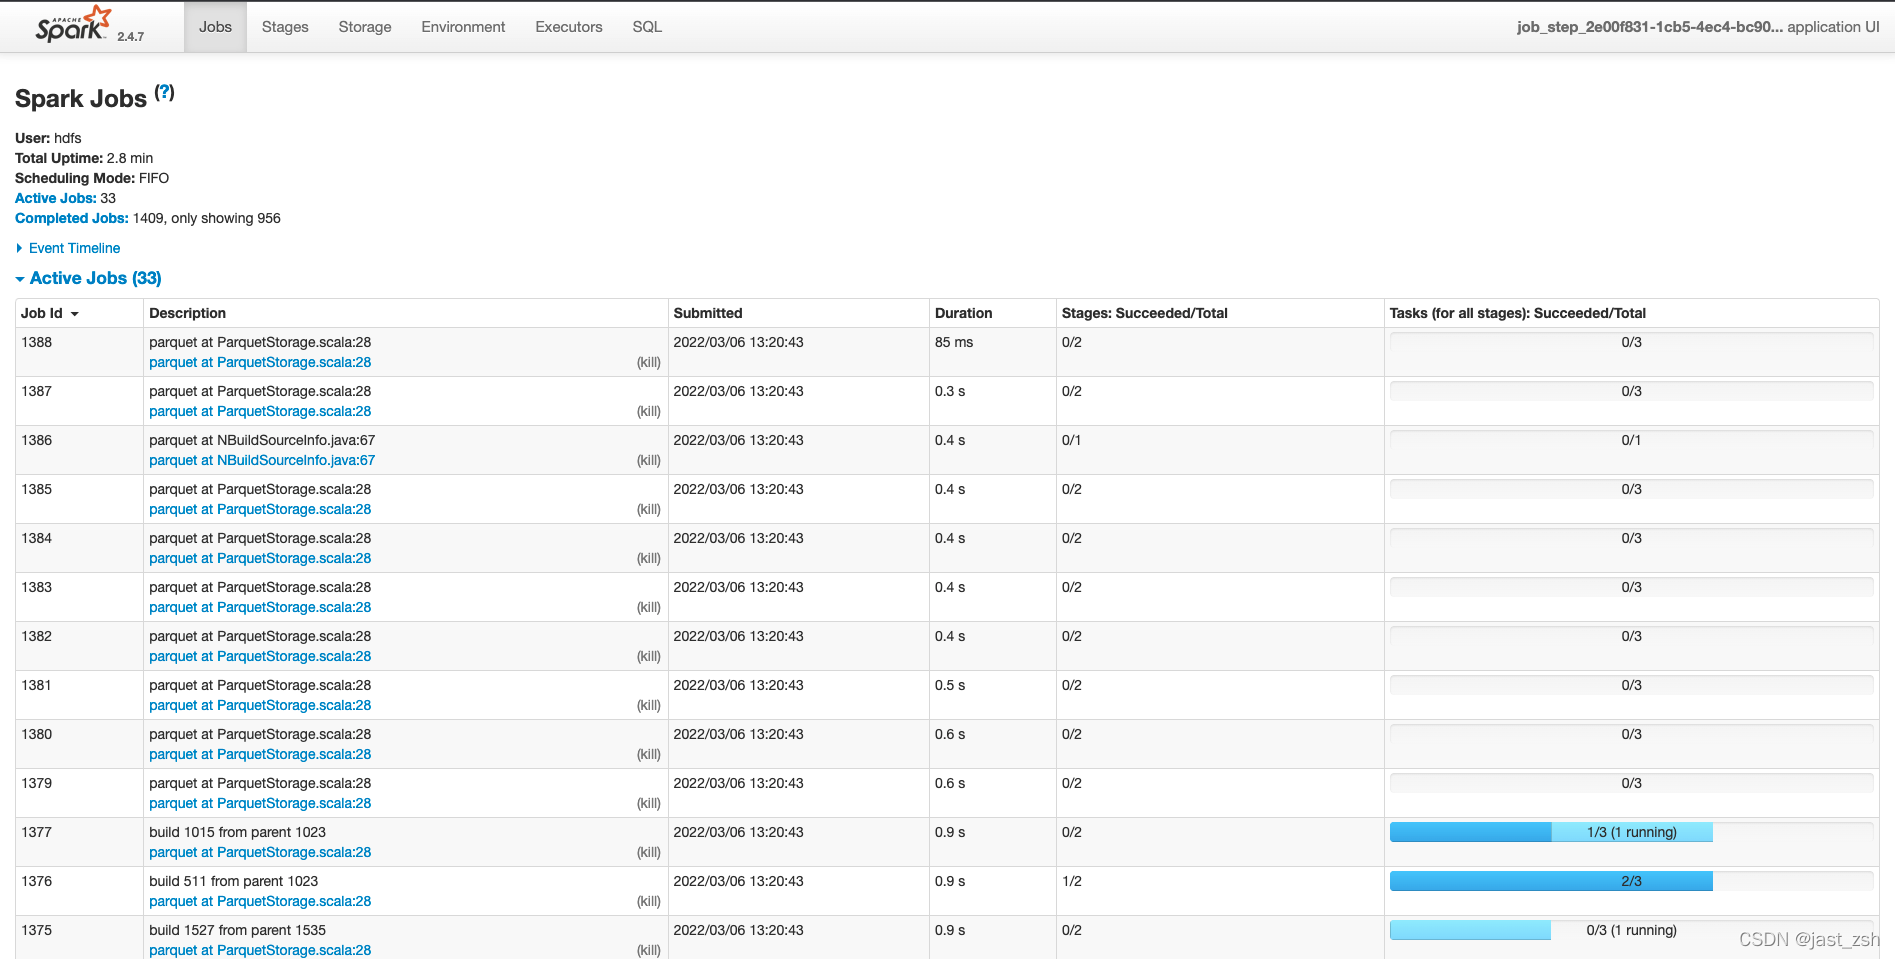The height and width of the screenshot is (959, 1895).
Task: Open parquet link for job 1380
Action: 260,754
